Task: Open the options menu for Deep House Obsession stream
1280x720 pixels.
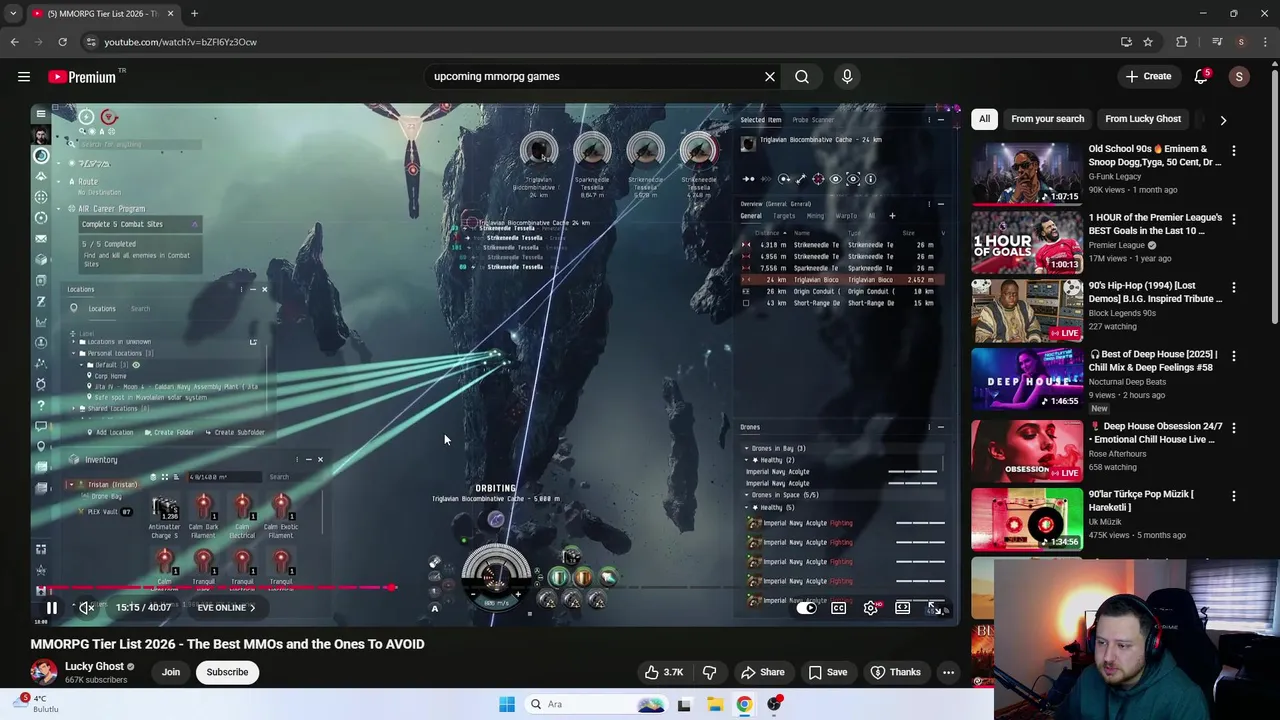Action: click(x=1233, y=428)
